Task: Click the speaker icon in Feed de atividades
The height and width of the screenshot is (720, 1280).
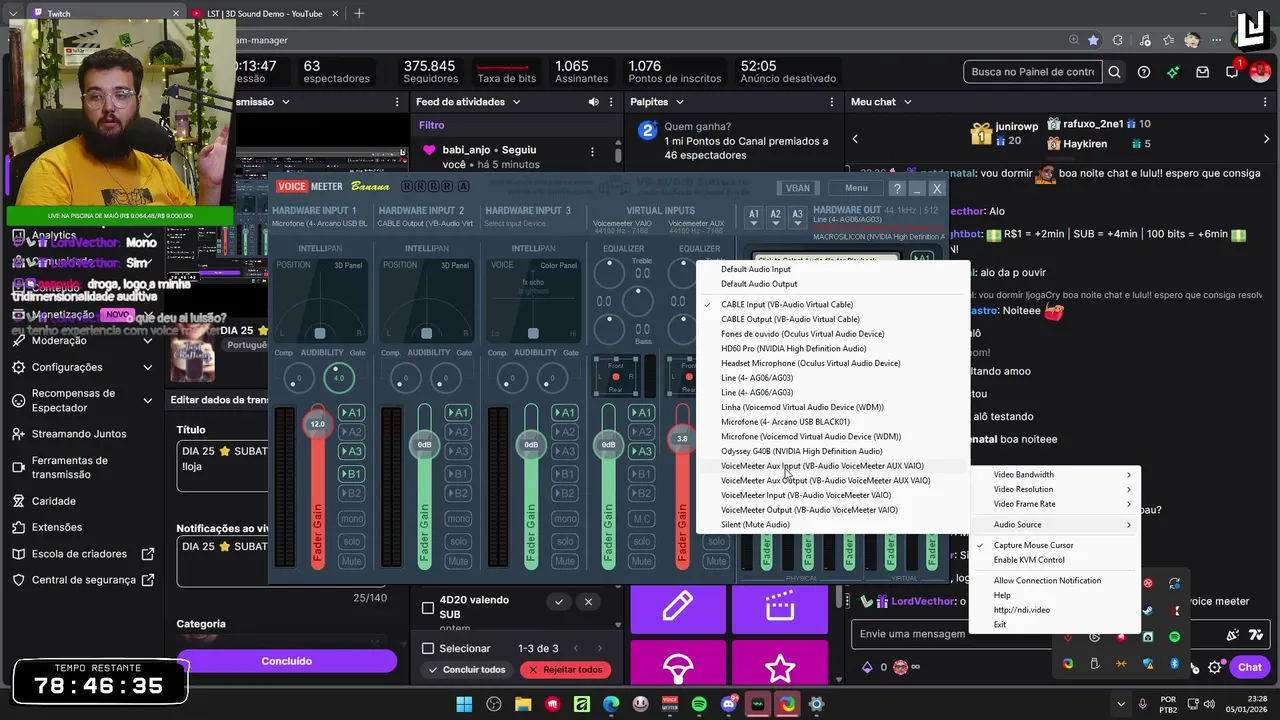Action: tap(594, 102)
